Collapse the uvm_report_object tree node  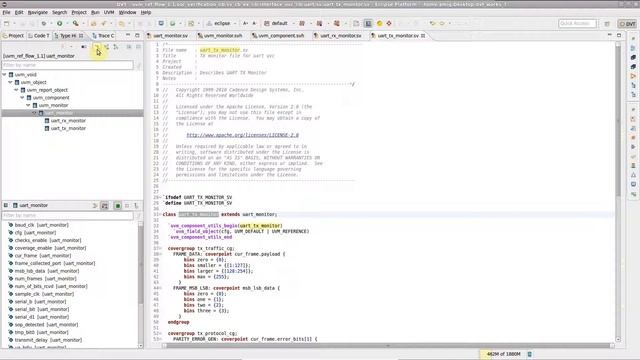(x=16, y=90)
